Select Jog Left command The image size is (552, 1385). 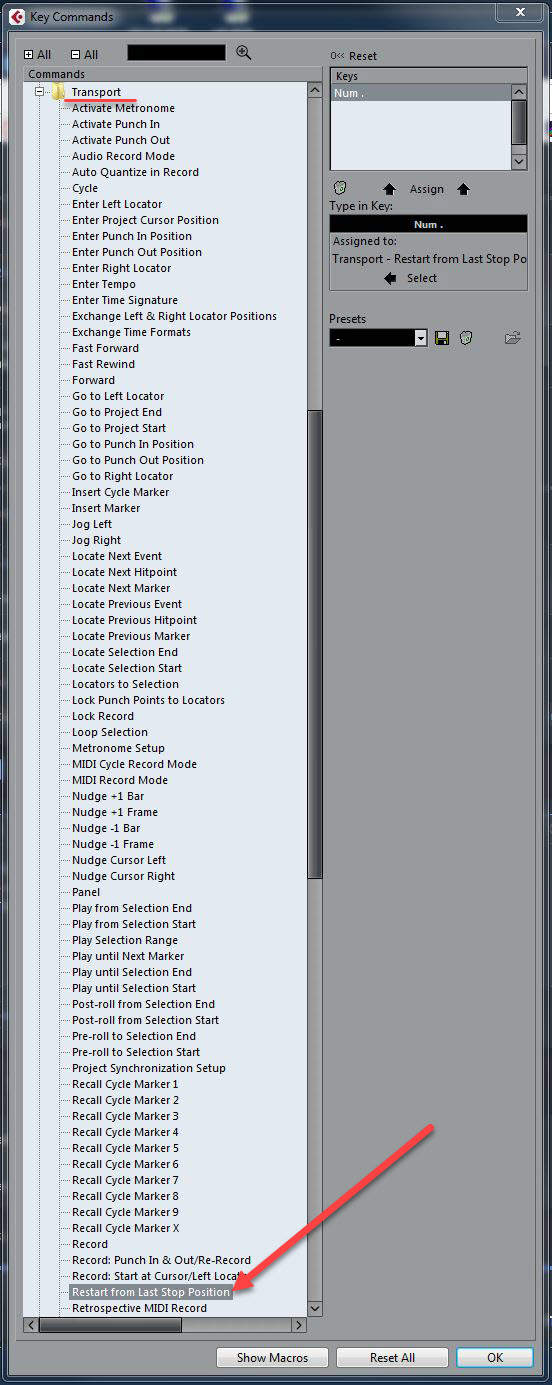92,524
